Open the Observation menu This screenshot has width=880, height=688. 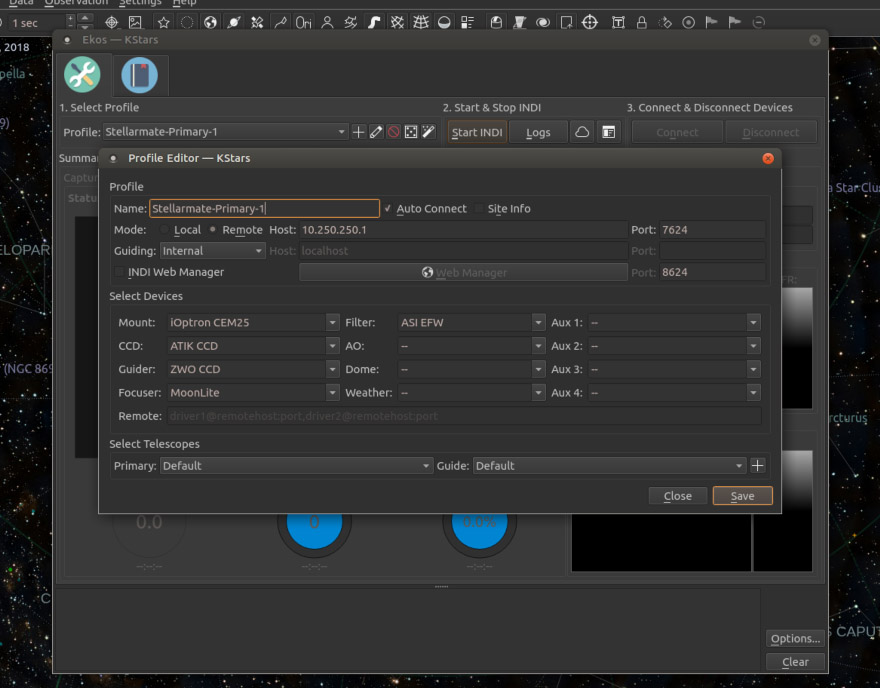click(76, 3)
